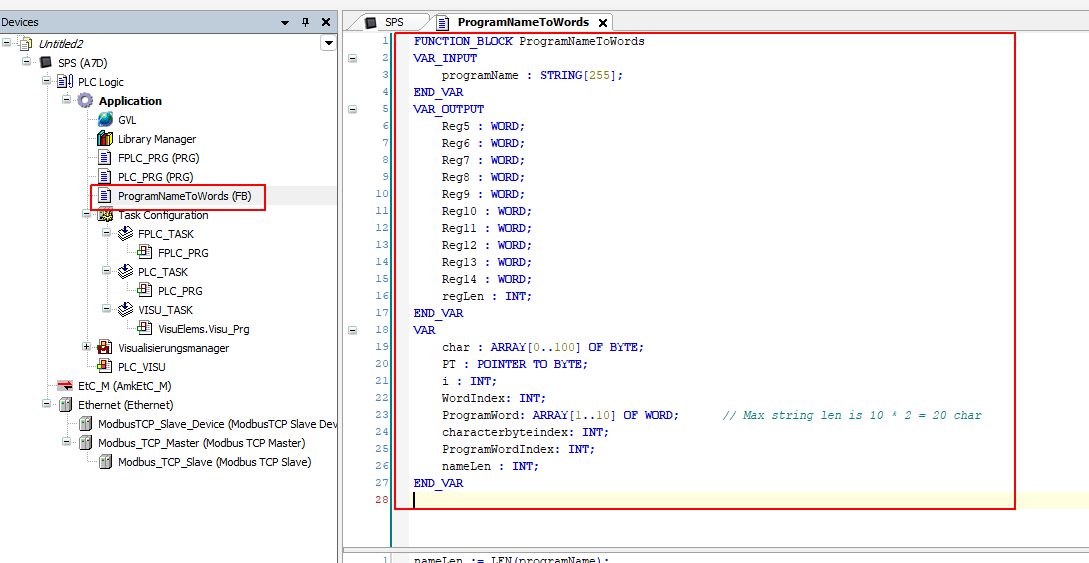Click the Modbus_TCP_Slave icon
1089x563 pixels.
point(106,462)
